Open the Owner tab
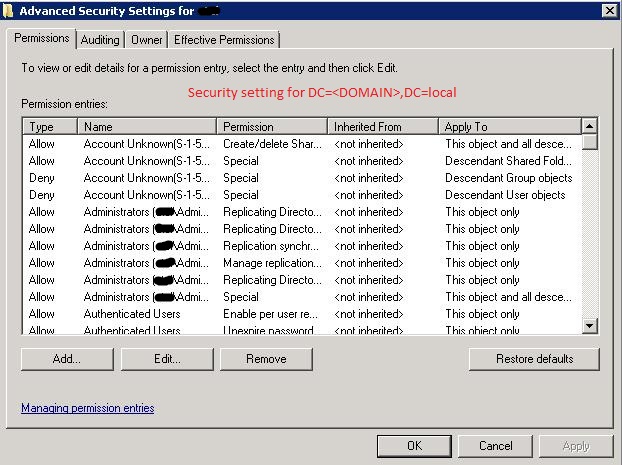Screen dimensions: 622x465 pos(146,40)
